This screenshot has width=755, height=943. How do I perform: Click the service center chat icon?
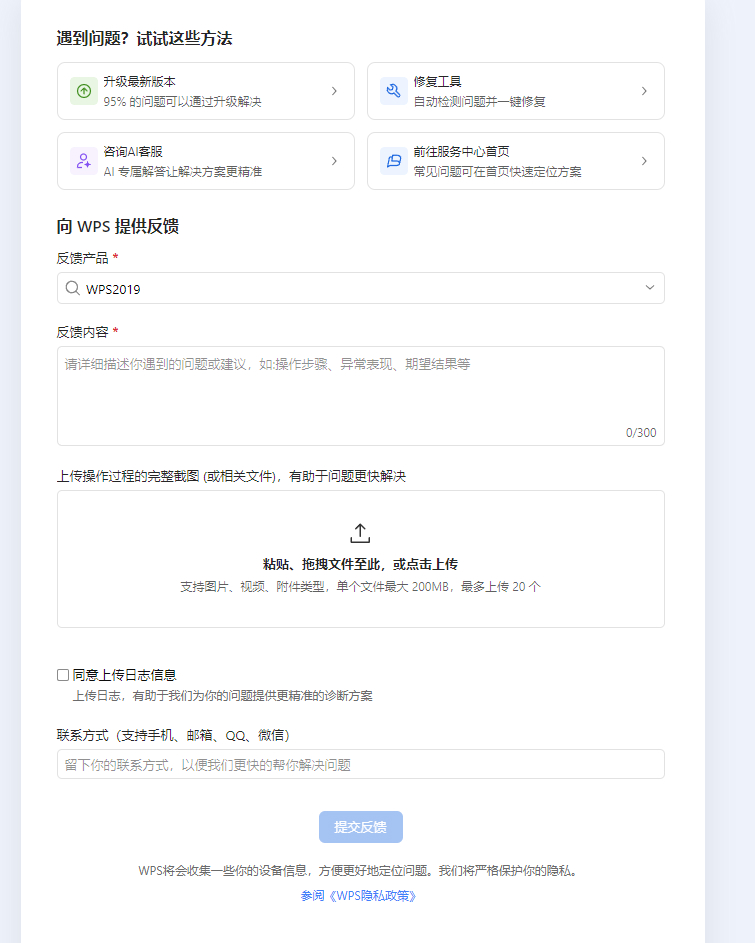[394, 161]
